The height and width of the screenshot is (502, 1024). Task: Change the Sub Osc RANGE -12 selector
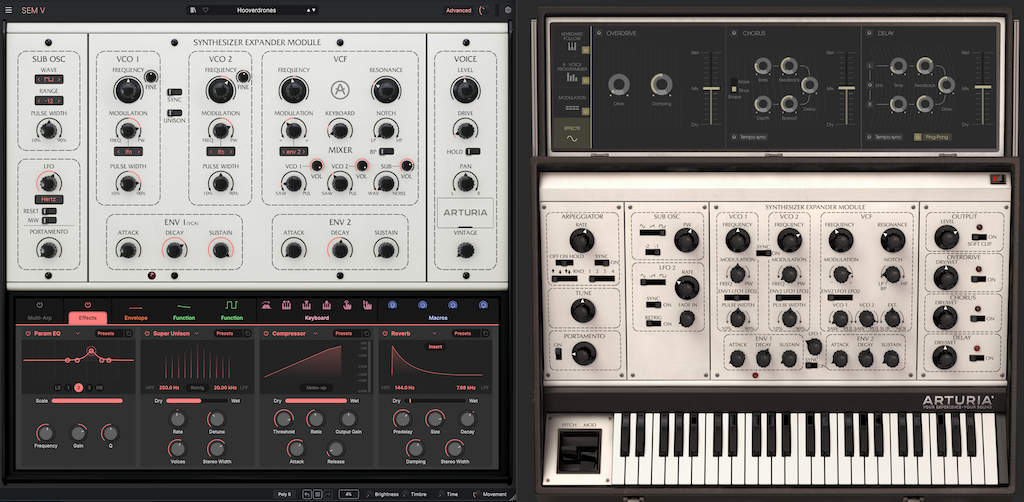tap(49, 101)
